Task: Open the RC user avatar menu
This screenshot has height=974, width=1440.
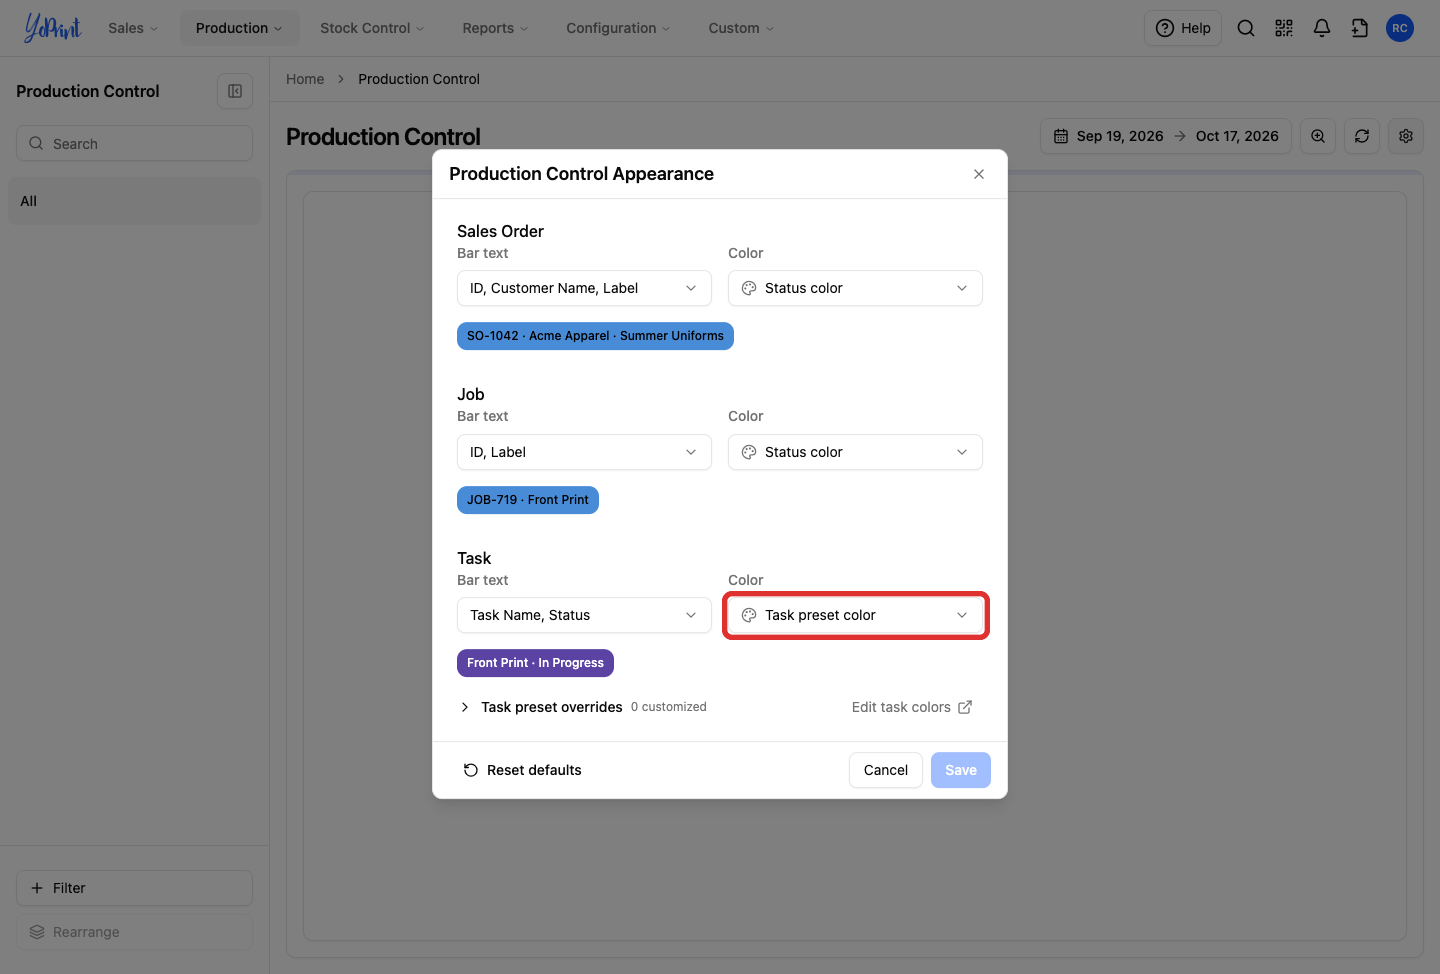Action: tap(1400, 28)
